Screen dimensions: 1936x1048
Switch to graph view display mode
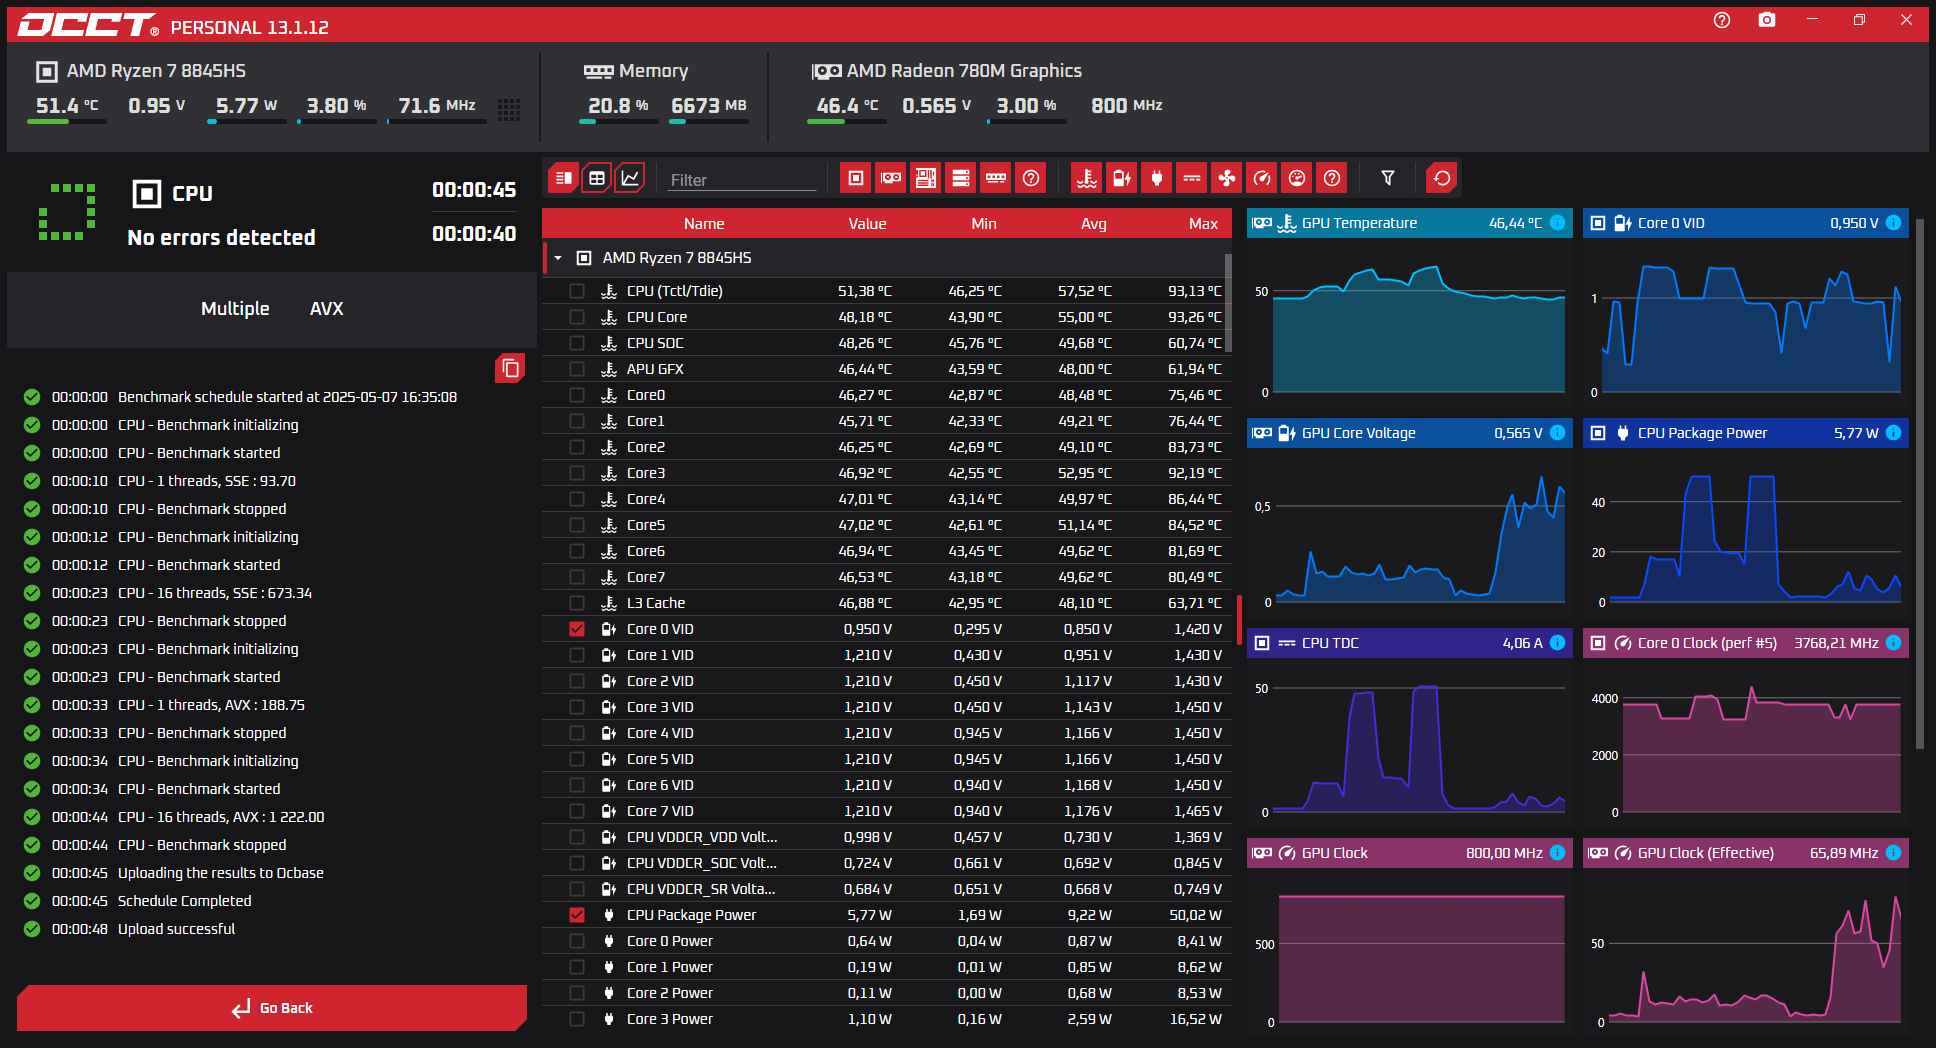630,178
